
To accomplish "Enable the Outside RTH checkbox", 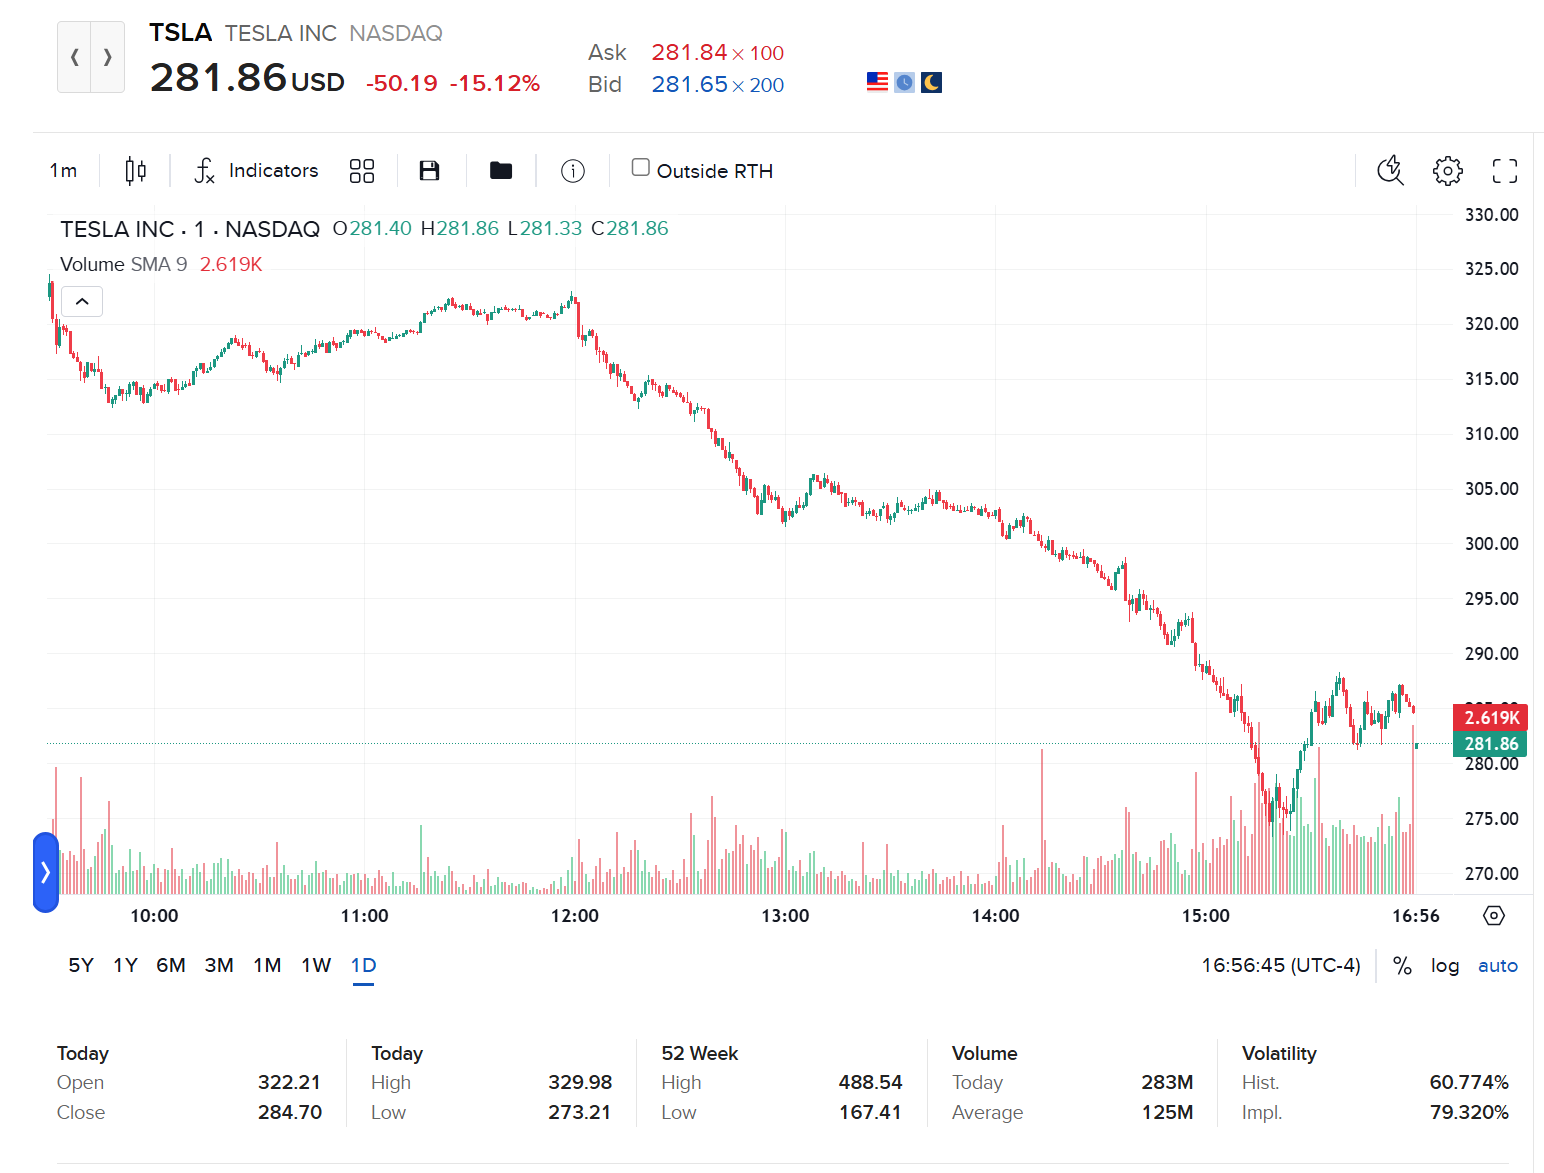I will pyautogui.click(x=641, y=167).
